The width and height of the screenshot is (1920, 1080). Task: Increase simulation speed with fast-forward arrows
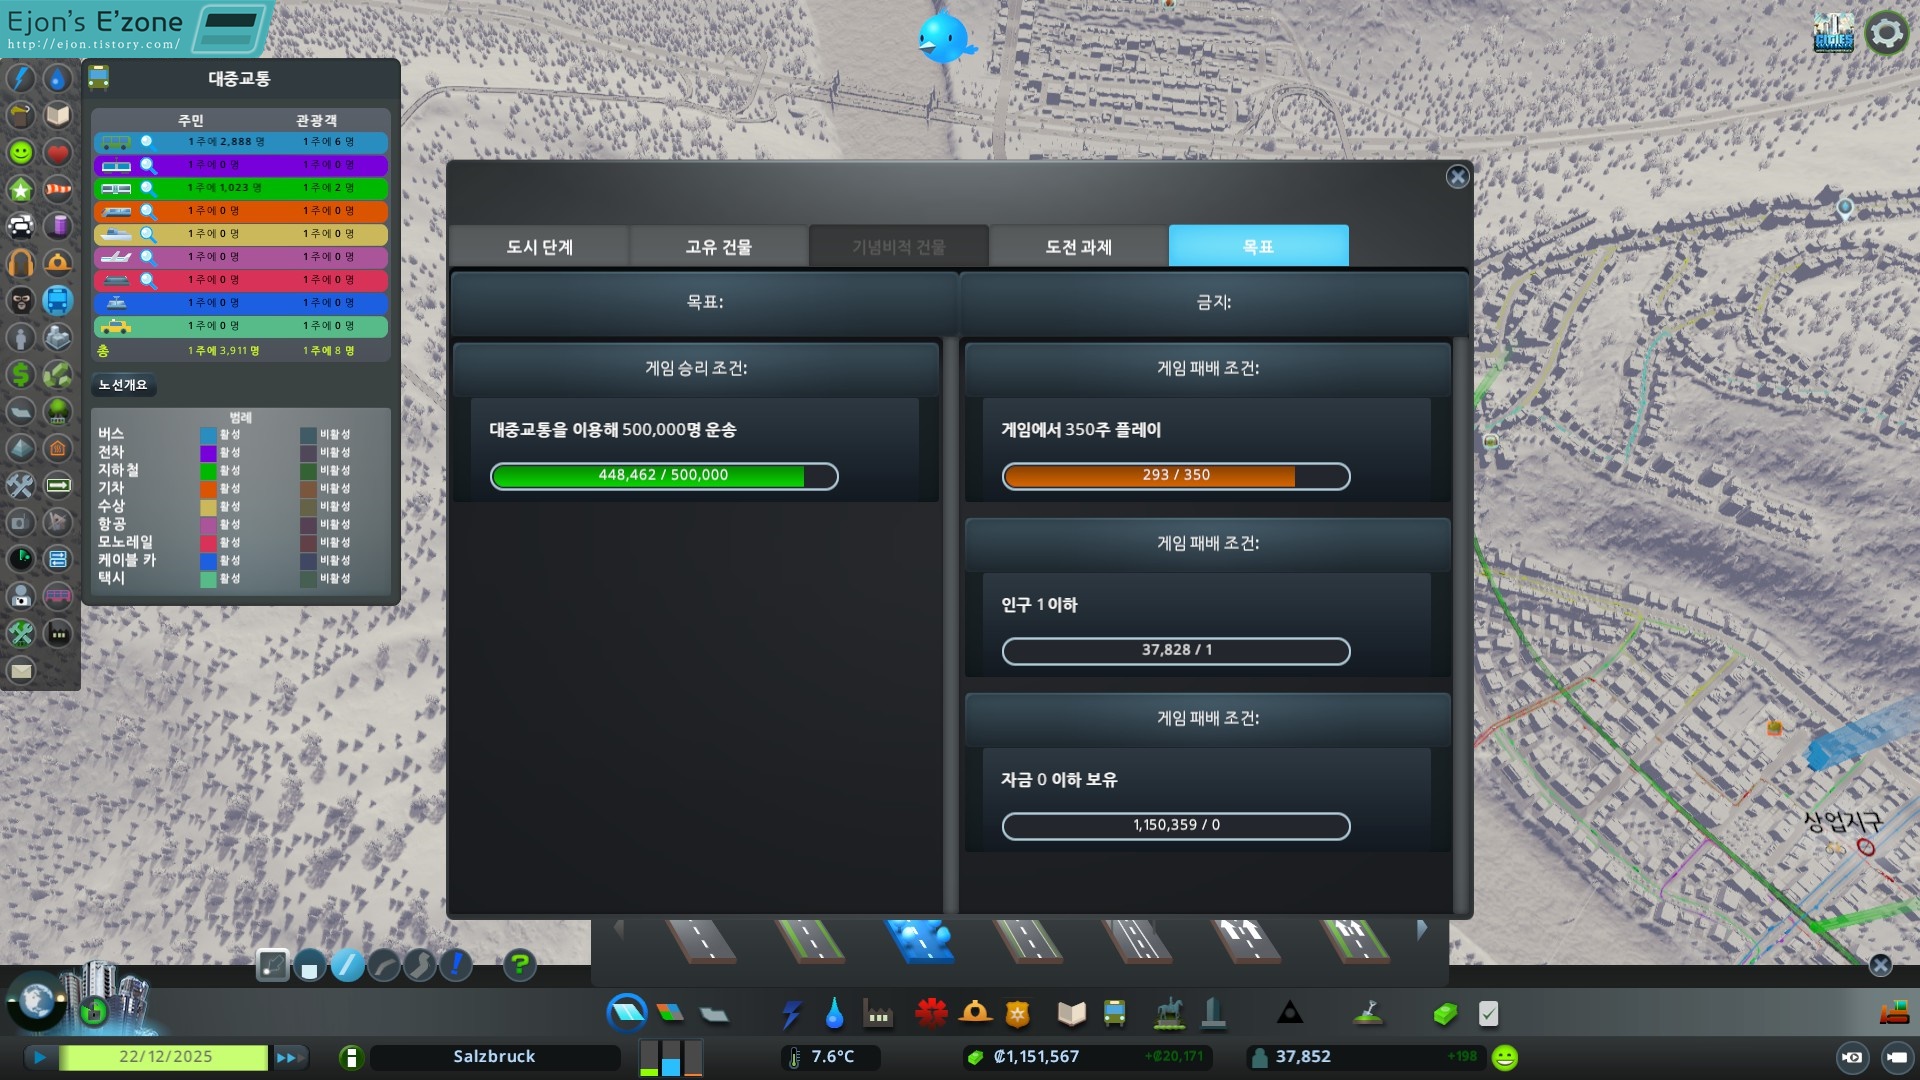[288, 1057]
